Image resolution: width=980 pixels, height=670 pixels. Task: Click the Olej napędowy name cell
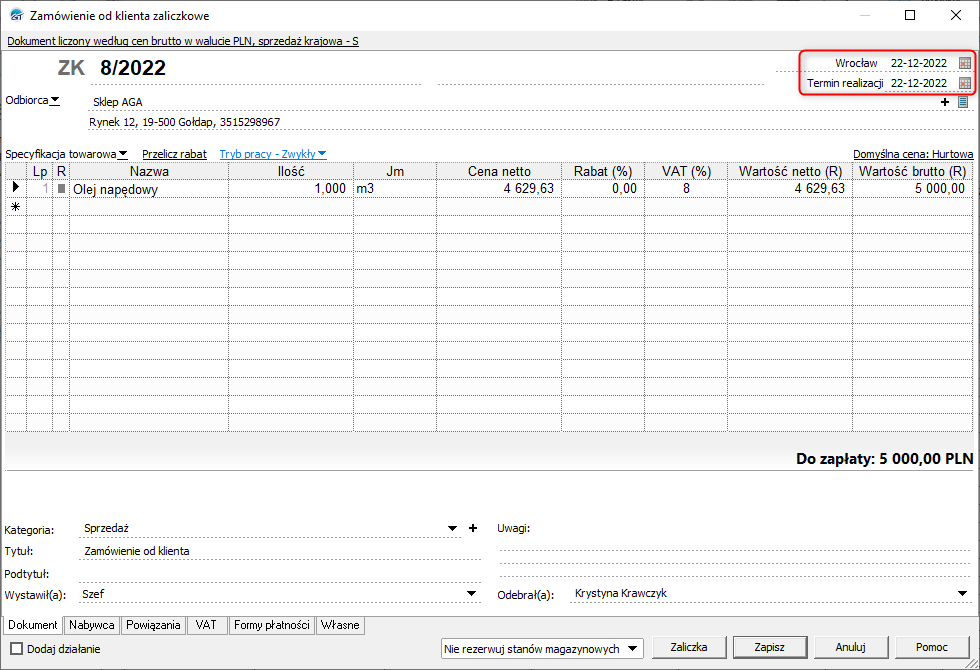149,189
